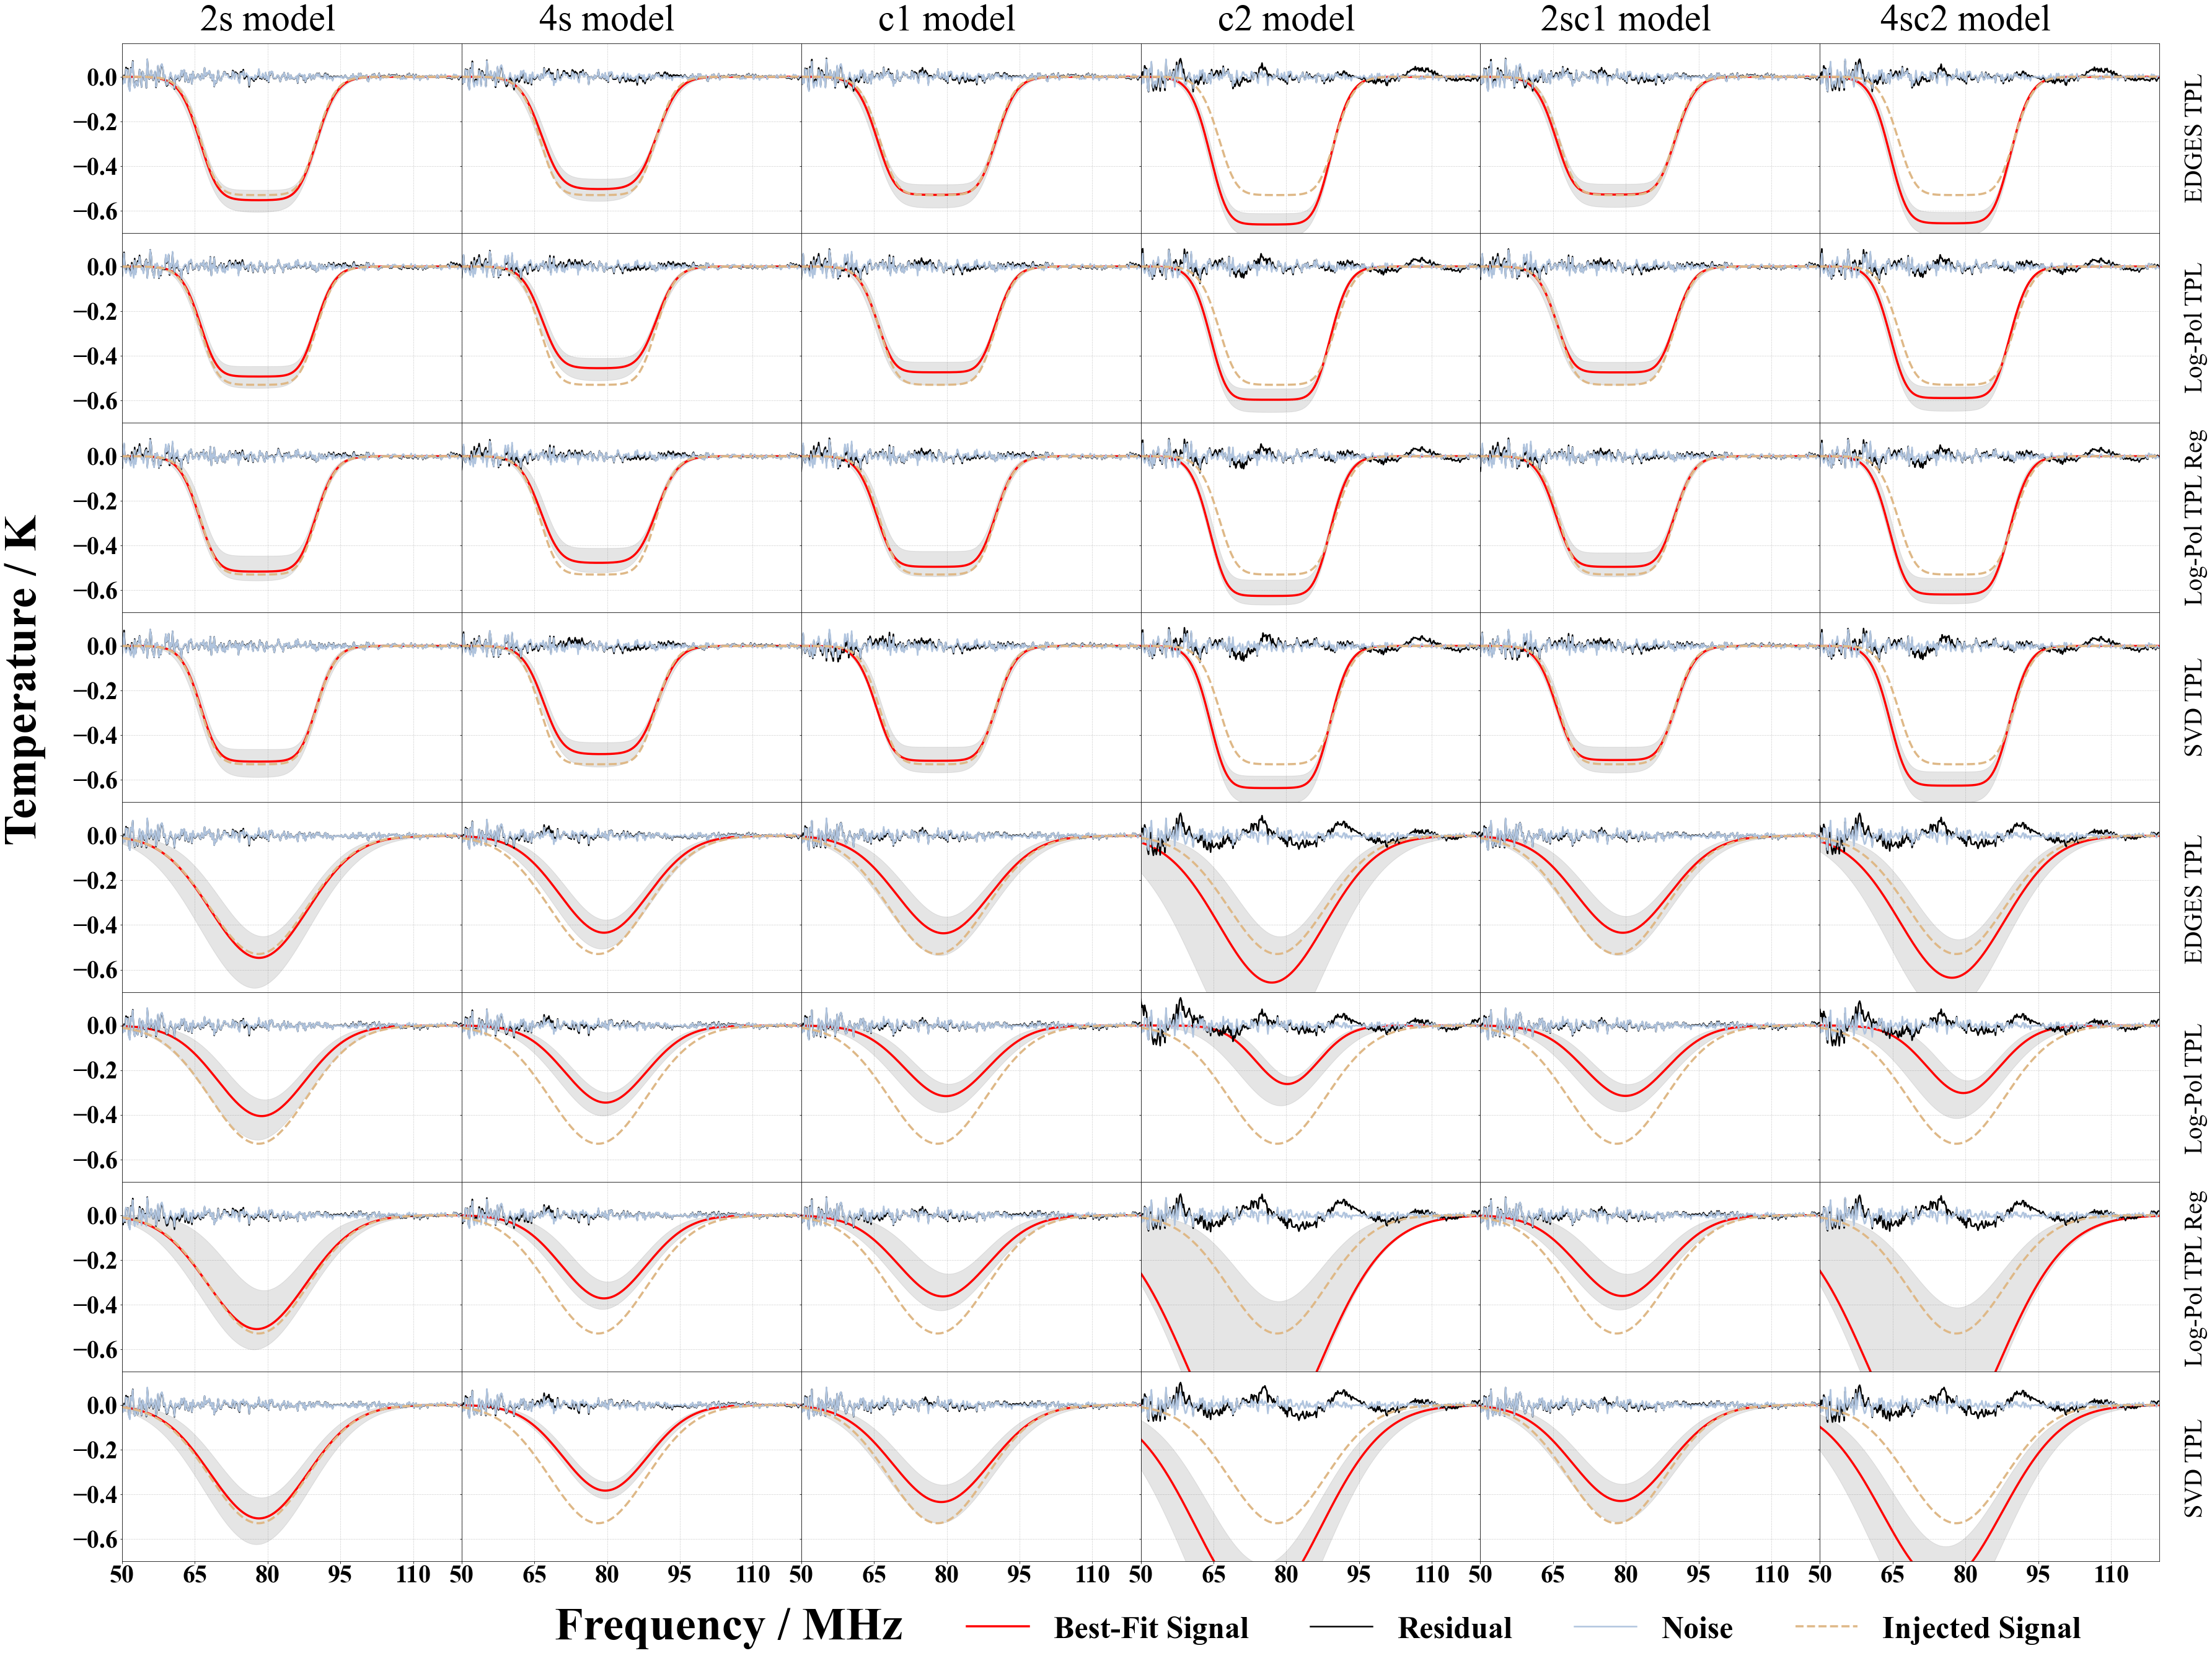The height and width of the screenshot is (1661, 2212).
Task: Click the "Frequency / MHz" axis label
Action: click(729, 1625)
